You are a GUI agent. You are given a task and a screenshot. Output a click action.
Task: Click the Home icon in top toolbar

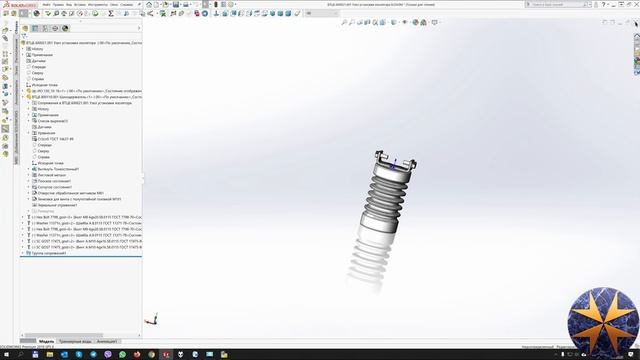[x=149, y=4]
